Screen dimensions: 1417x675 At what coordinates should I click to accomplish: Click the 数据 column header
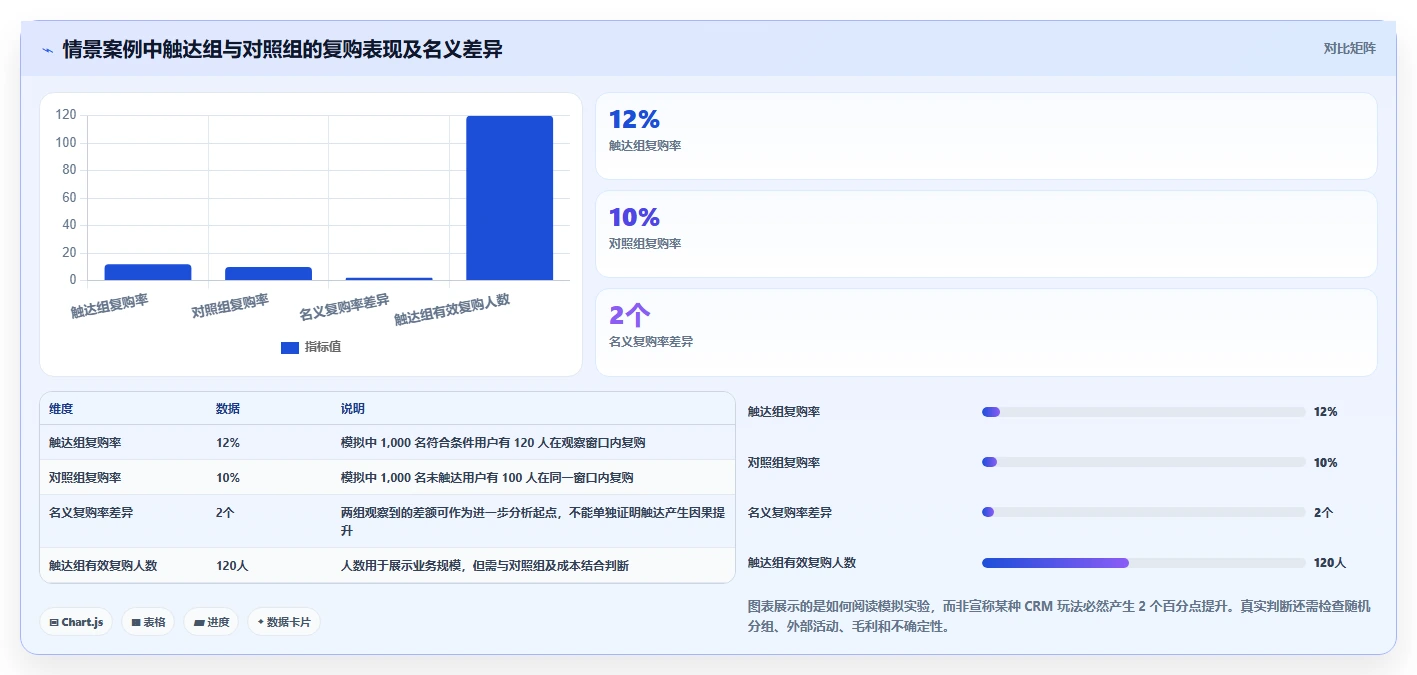point(228,409)
